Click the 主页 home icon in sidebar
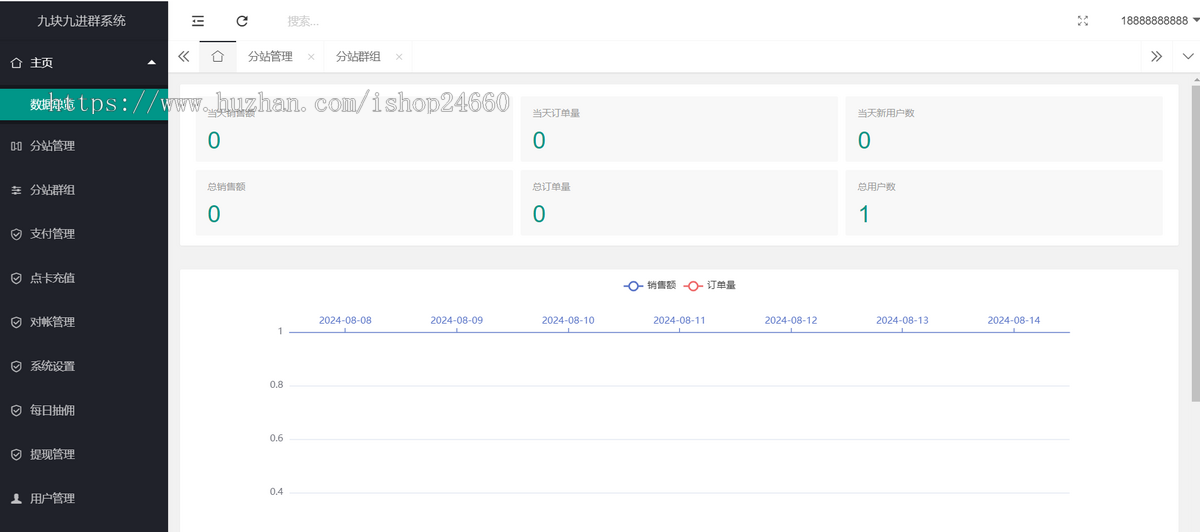This screenshot has height=532, width=1200. 16,62
